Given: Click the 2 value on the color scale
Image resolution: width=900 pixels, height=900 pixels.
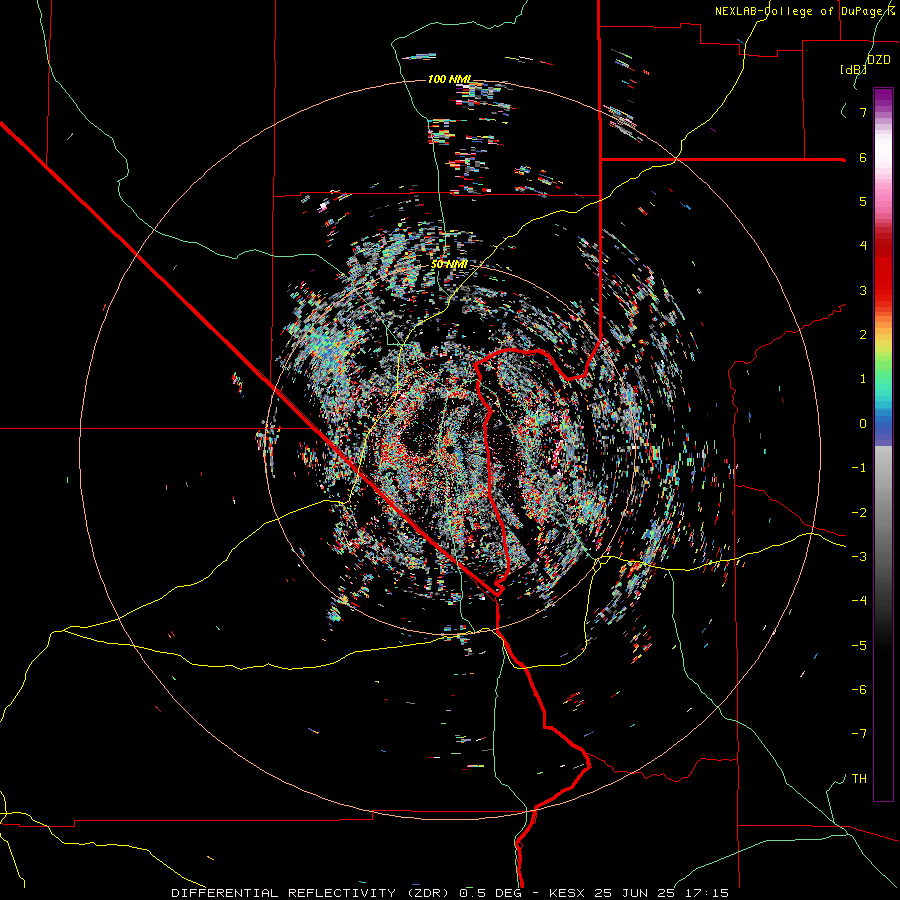Looking at the screenshot, I should pos(863,335).
